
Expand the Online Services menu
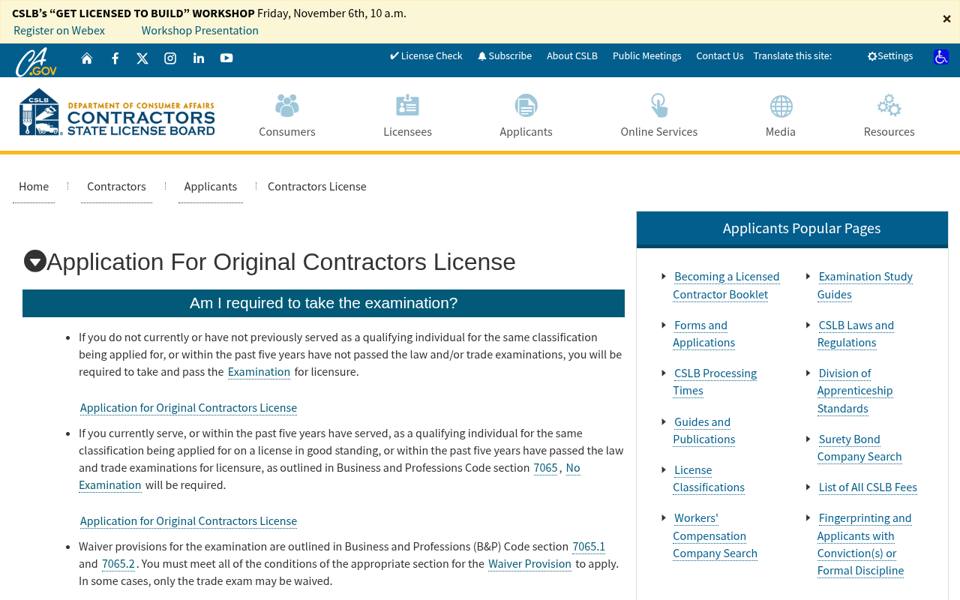tap(659, 115)
